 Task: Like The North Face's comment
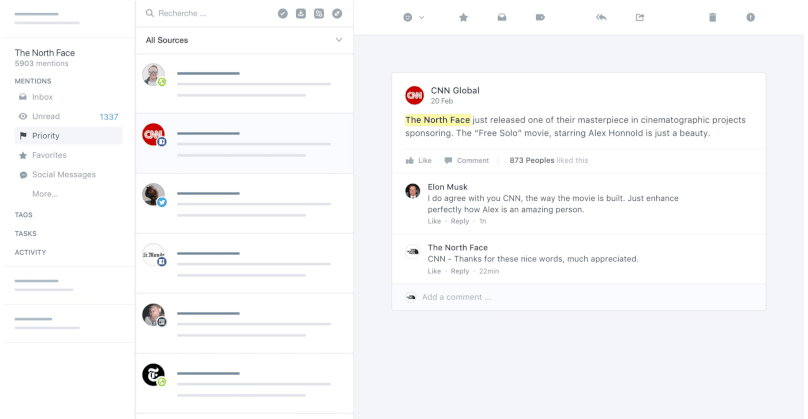[x=434, y=271]
